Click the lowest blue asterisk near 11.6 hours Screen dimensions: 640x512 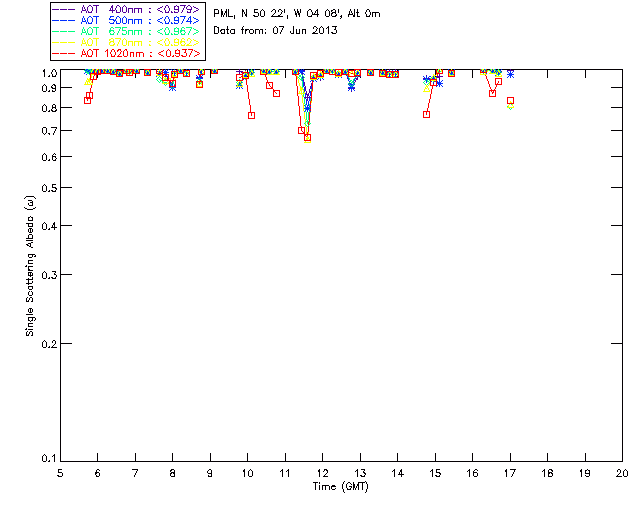(x=307, y=109)
